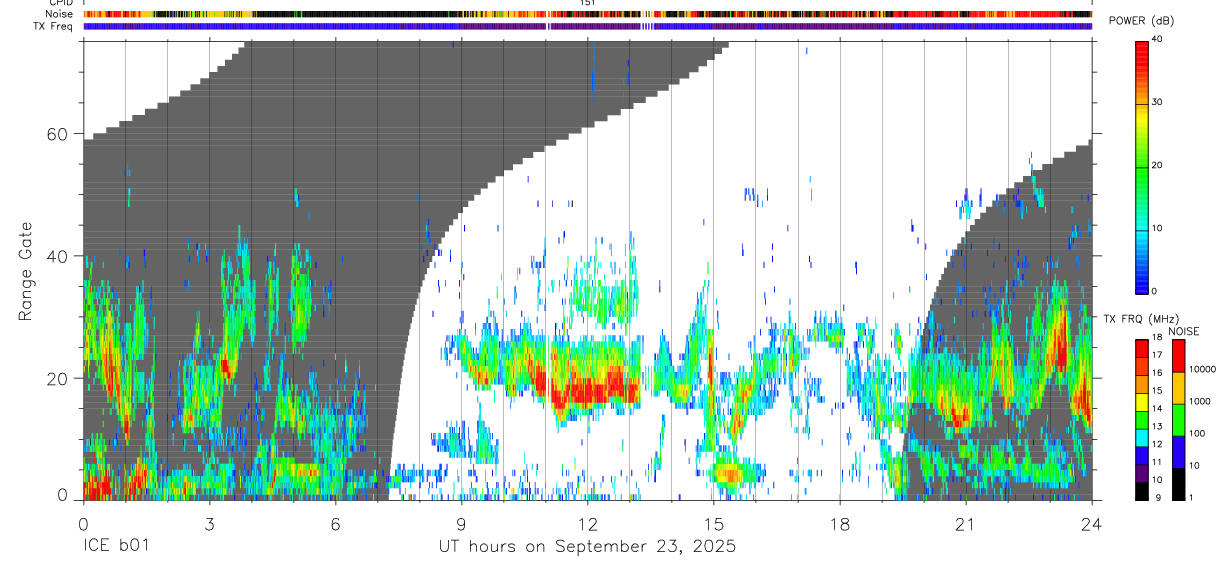Click the 12 MHz label on TX FRQ scale
The image size is (1228, 567).
click(x=1158, y=444)
